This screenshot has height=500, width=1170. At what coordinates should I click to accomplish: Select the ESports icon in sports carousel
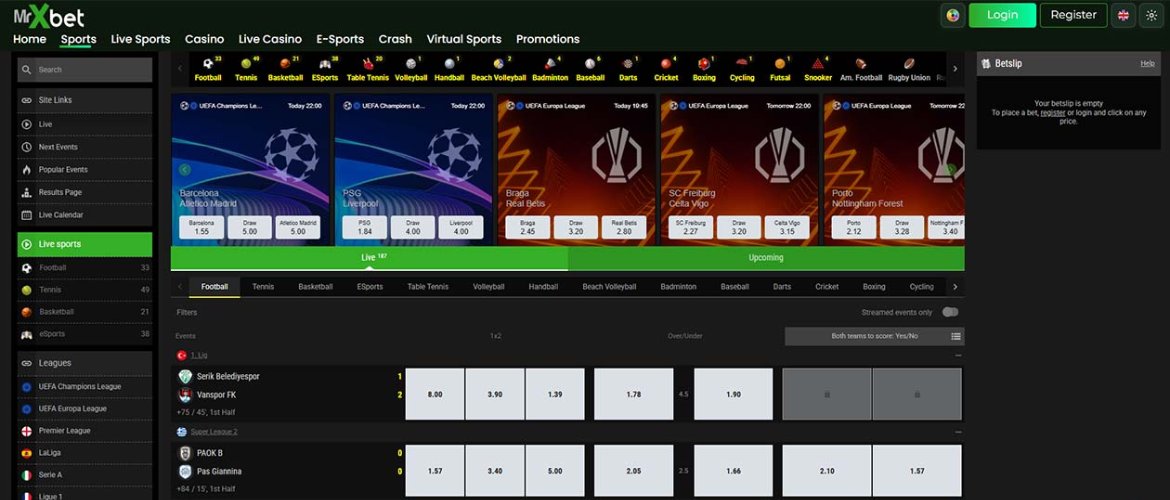(325, 64)
